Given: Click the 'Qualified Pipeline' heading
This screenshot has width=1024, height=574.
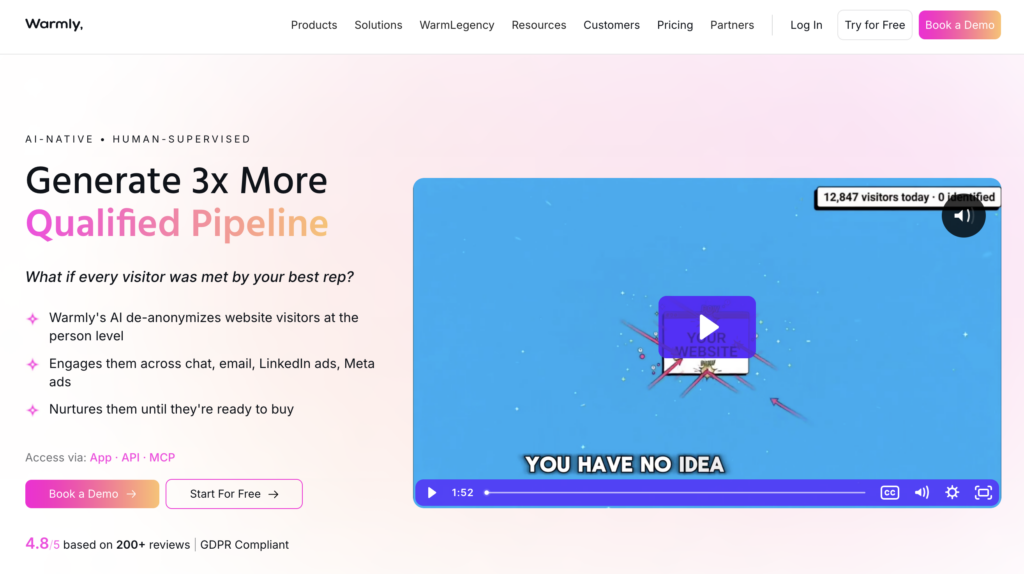Looking at the screenshot, I should (x=177, y=223).
